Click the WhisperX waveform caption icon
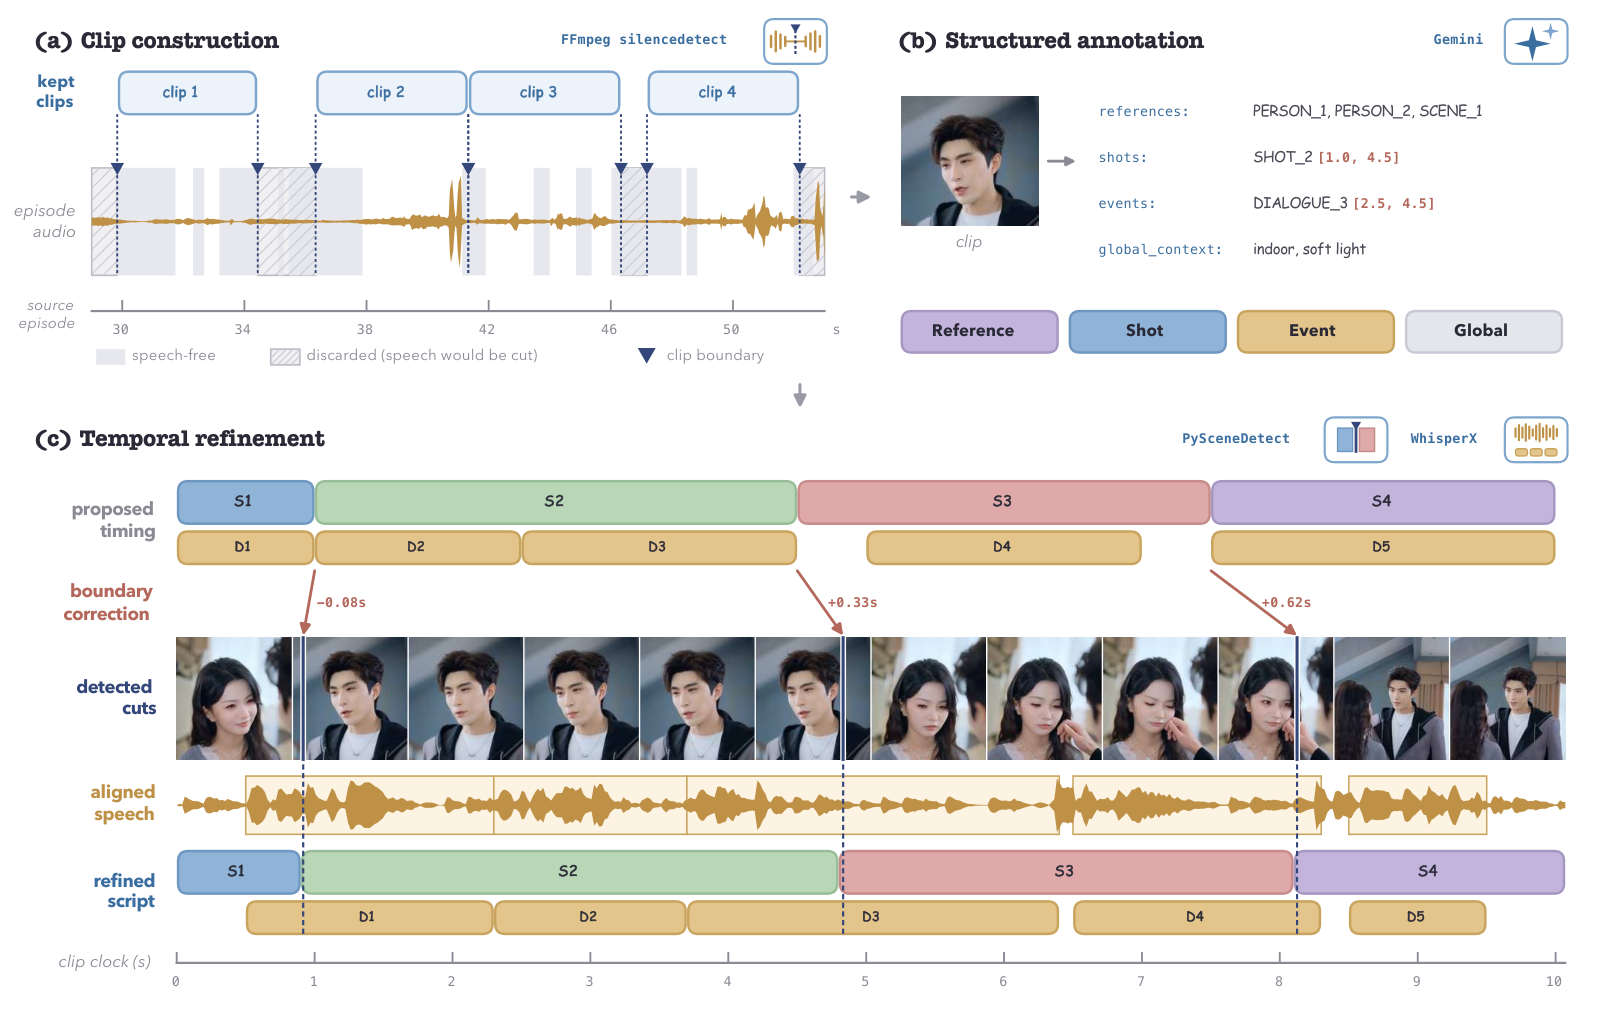The height and width of the screenshot is (1019, 1600). click(1536, 439)
